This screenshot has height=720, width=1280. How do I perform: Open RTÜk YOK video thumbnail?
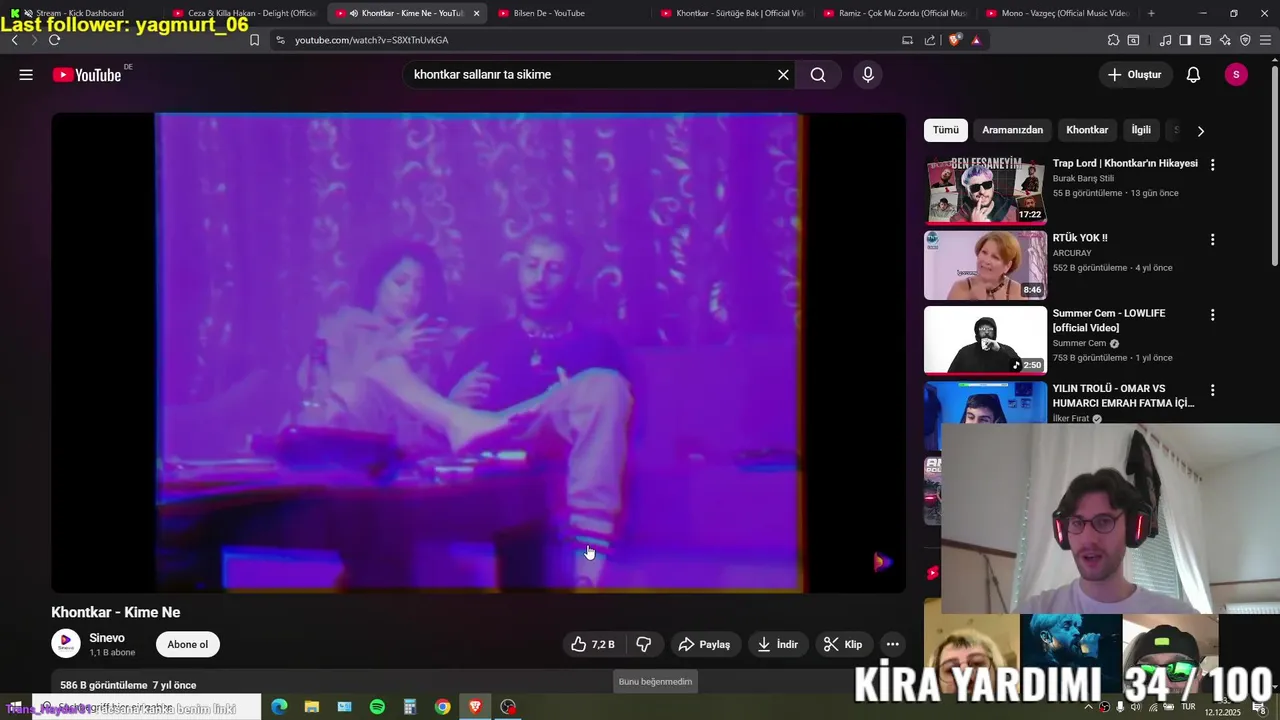[985, 265]
